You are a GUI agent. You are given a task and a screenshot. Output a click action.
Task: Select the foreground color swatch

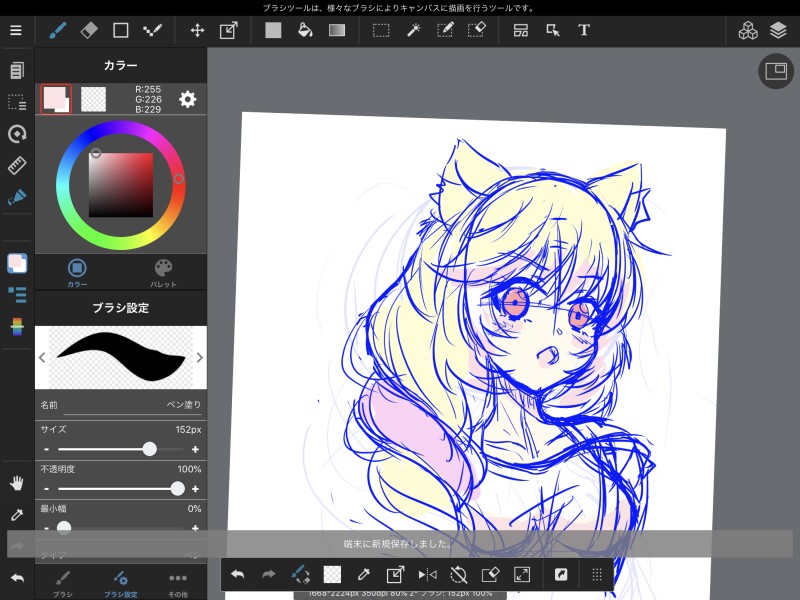(x=56, y=99)
